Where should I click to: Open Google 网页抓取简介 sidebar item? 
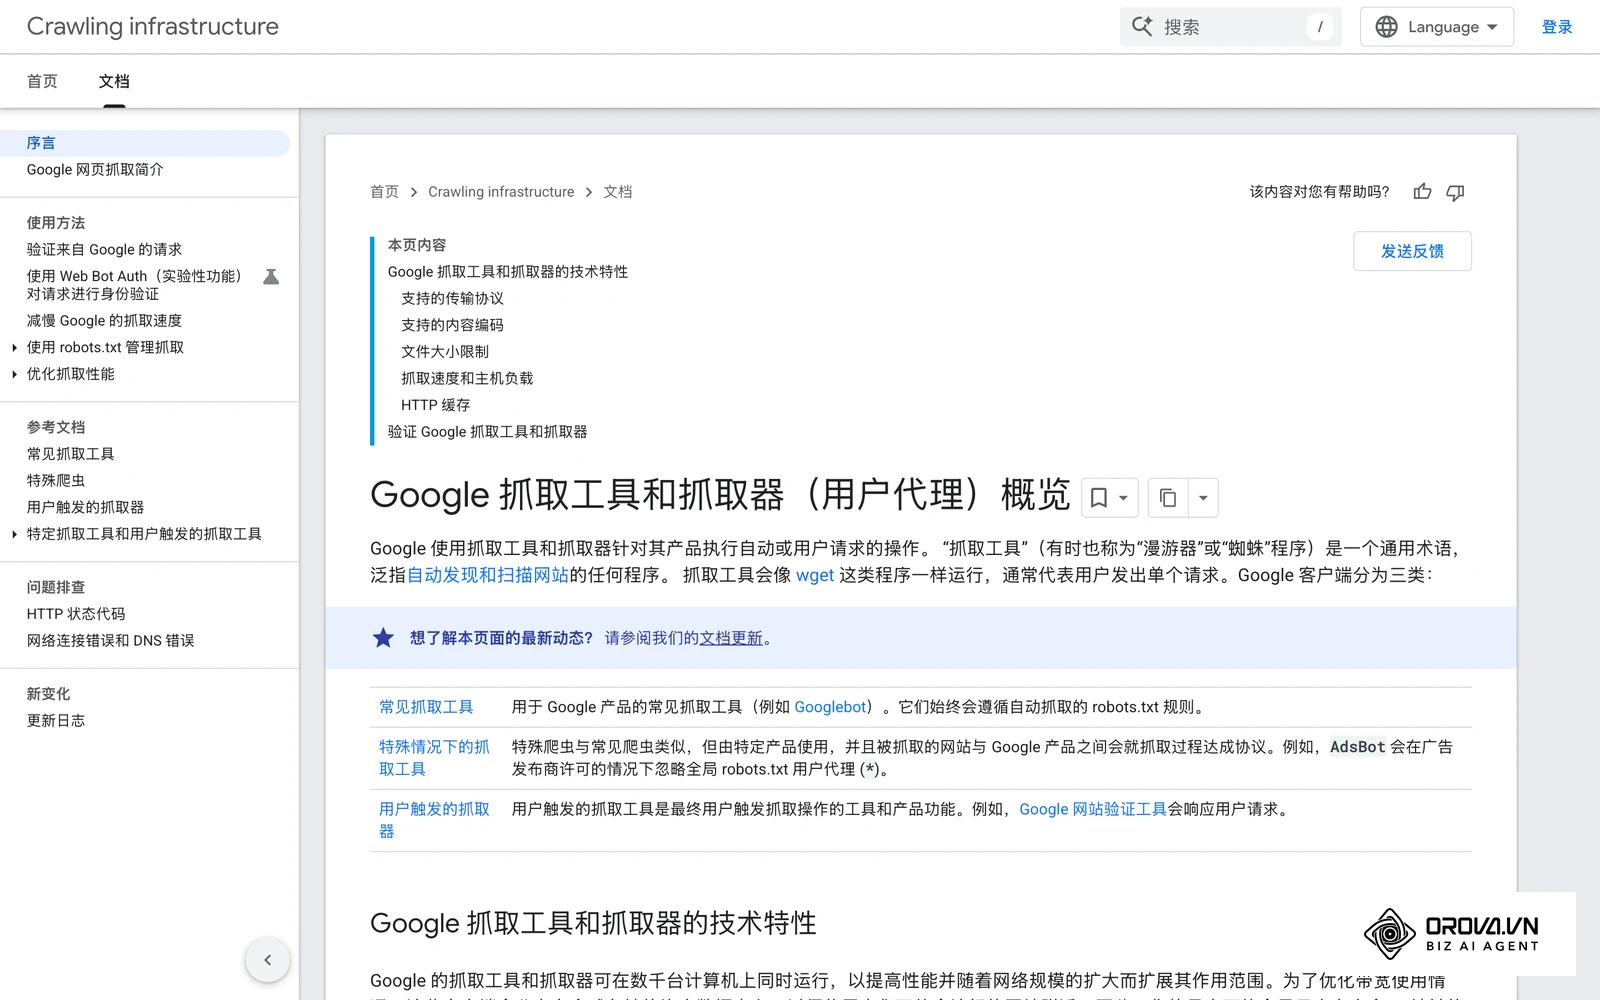point(95,170)
